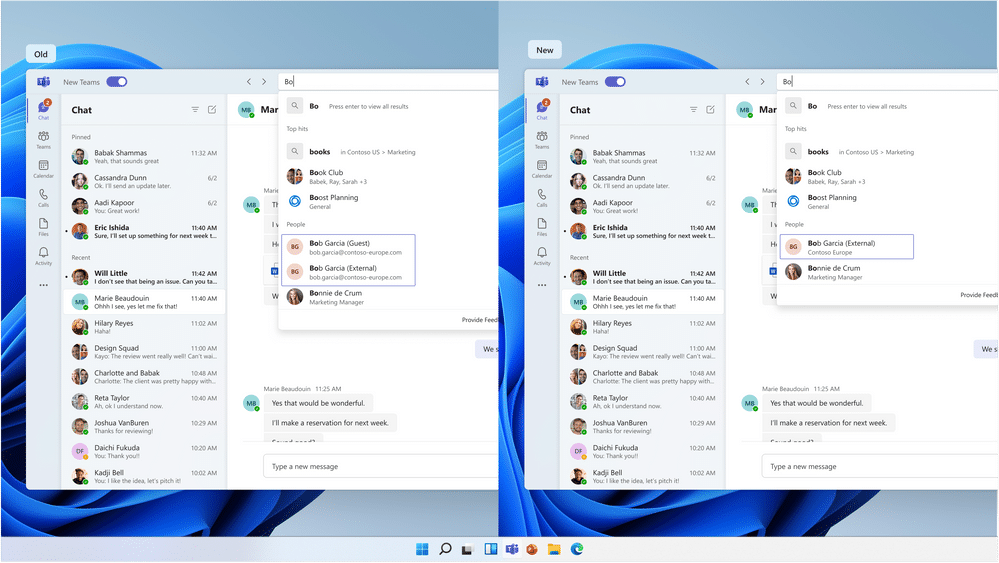999x563 pixels.
Task: Open Windows Start menu on taskbar
Action: tap(422, 549)
